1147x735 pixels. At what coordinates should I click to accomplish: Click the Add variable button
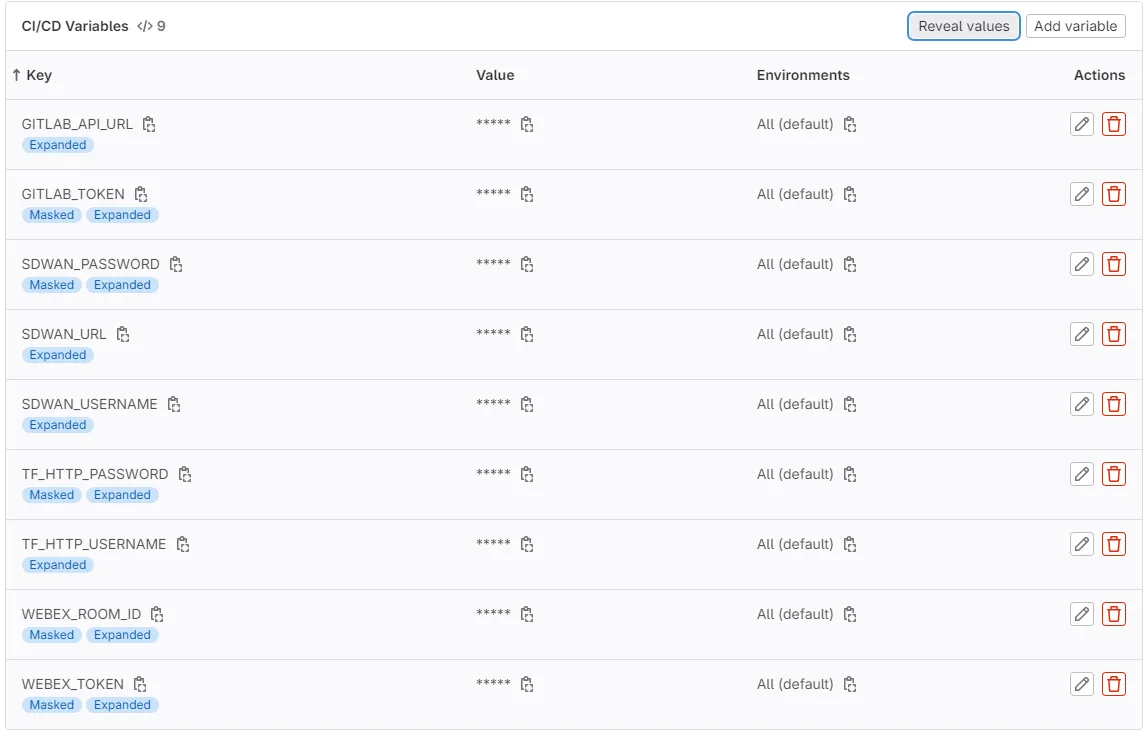click(1075, 26)
